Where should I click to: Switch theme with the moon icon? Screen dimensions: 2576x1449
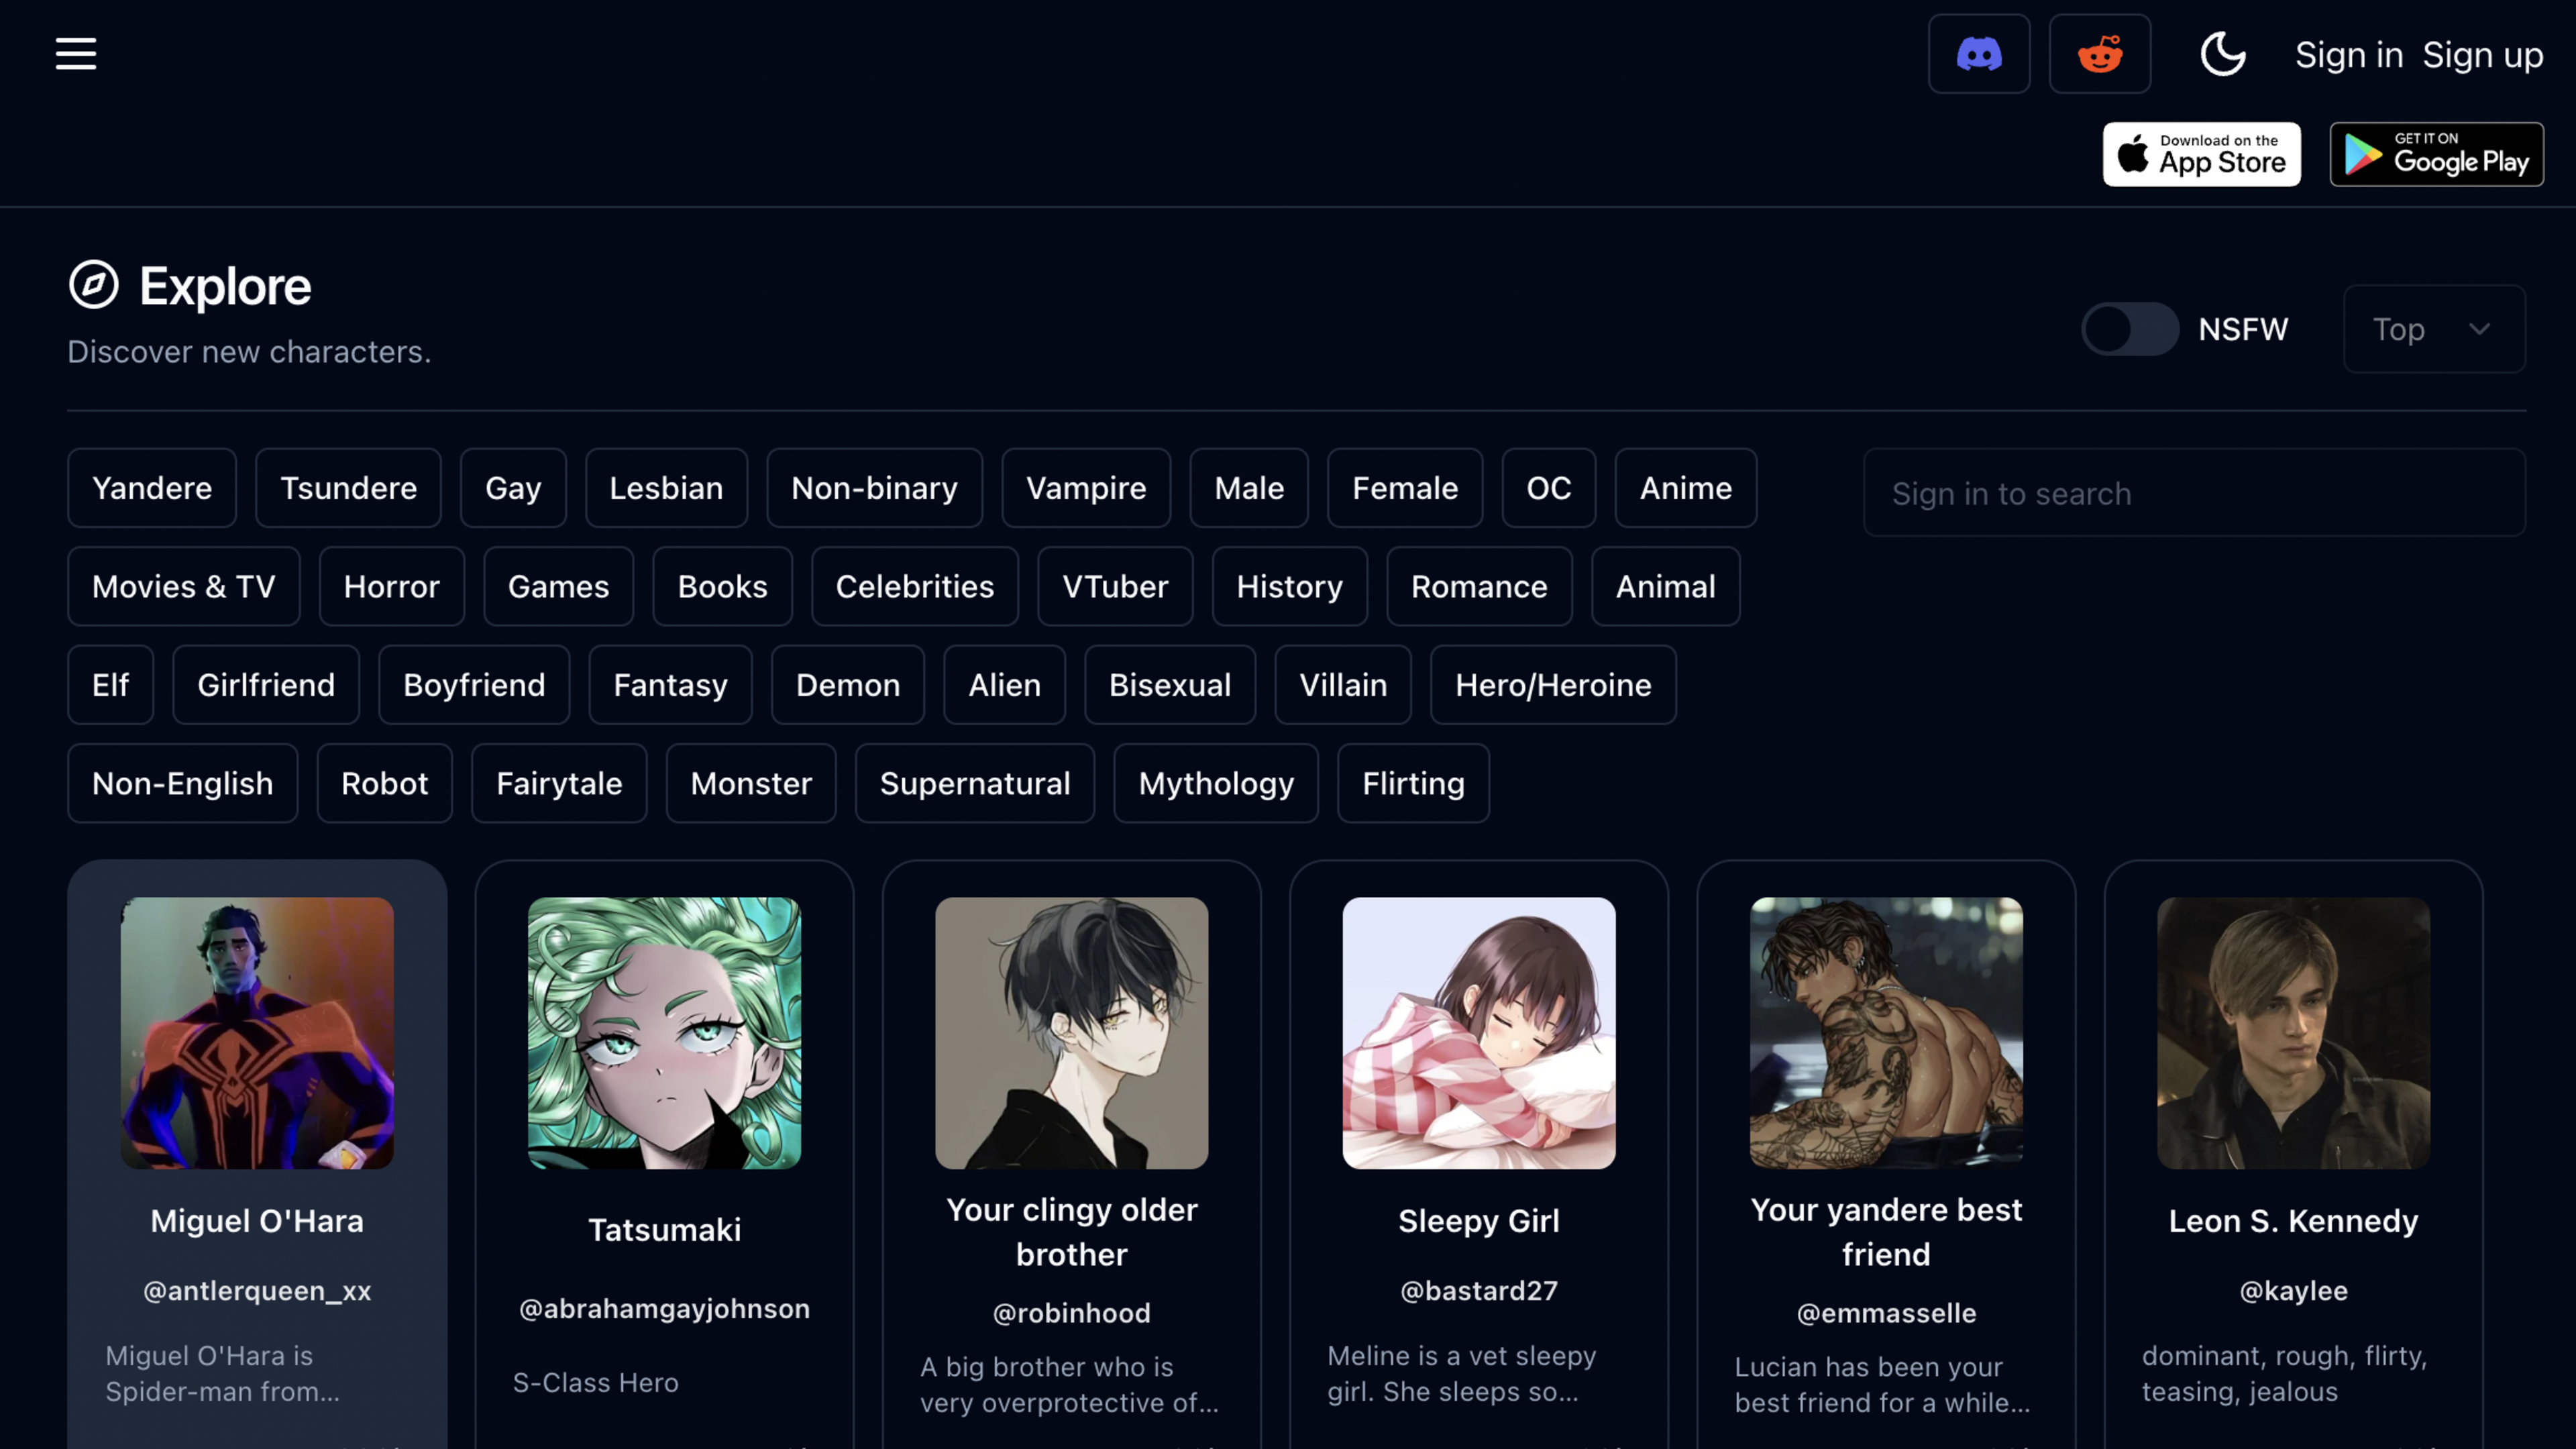click(2223, 54)
